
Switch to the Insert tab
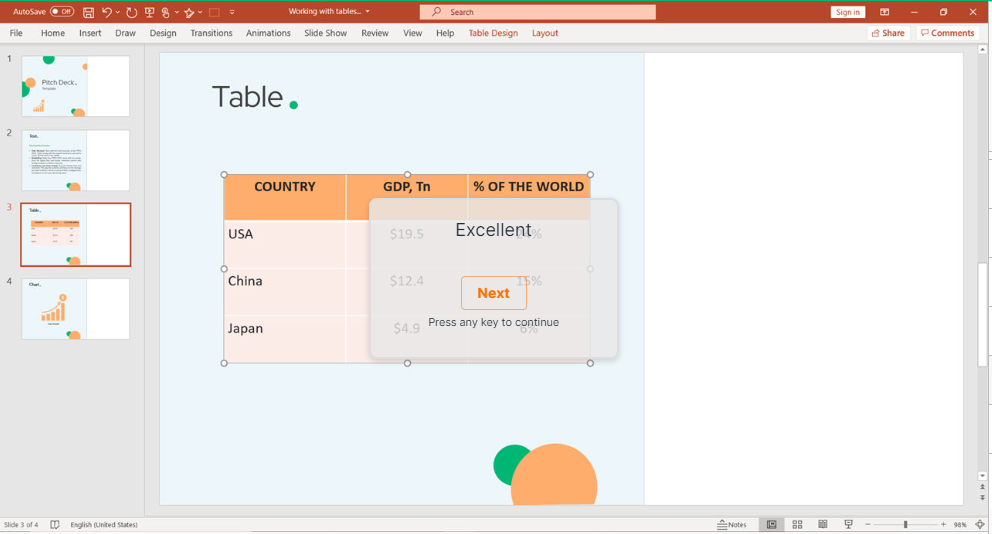pos(90,33)
